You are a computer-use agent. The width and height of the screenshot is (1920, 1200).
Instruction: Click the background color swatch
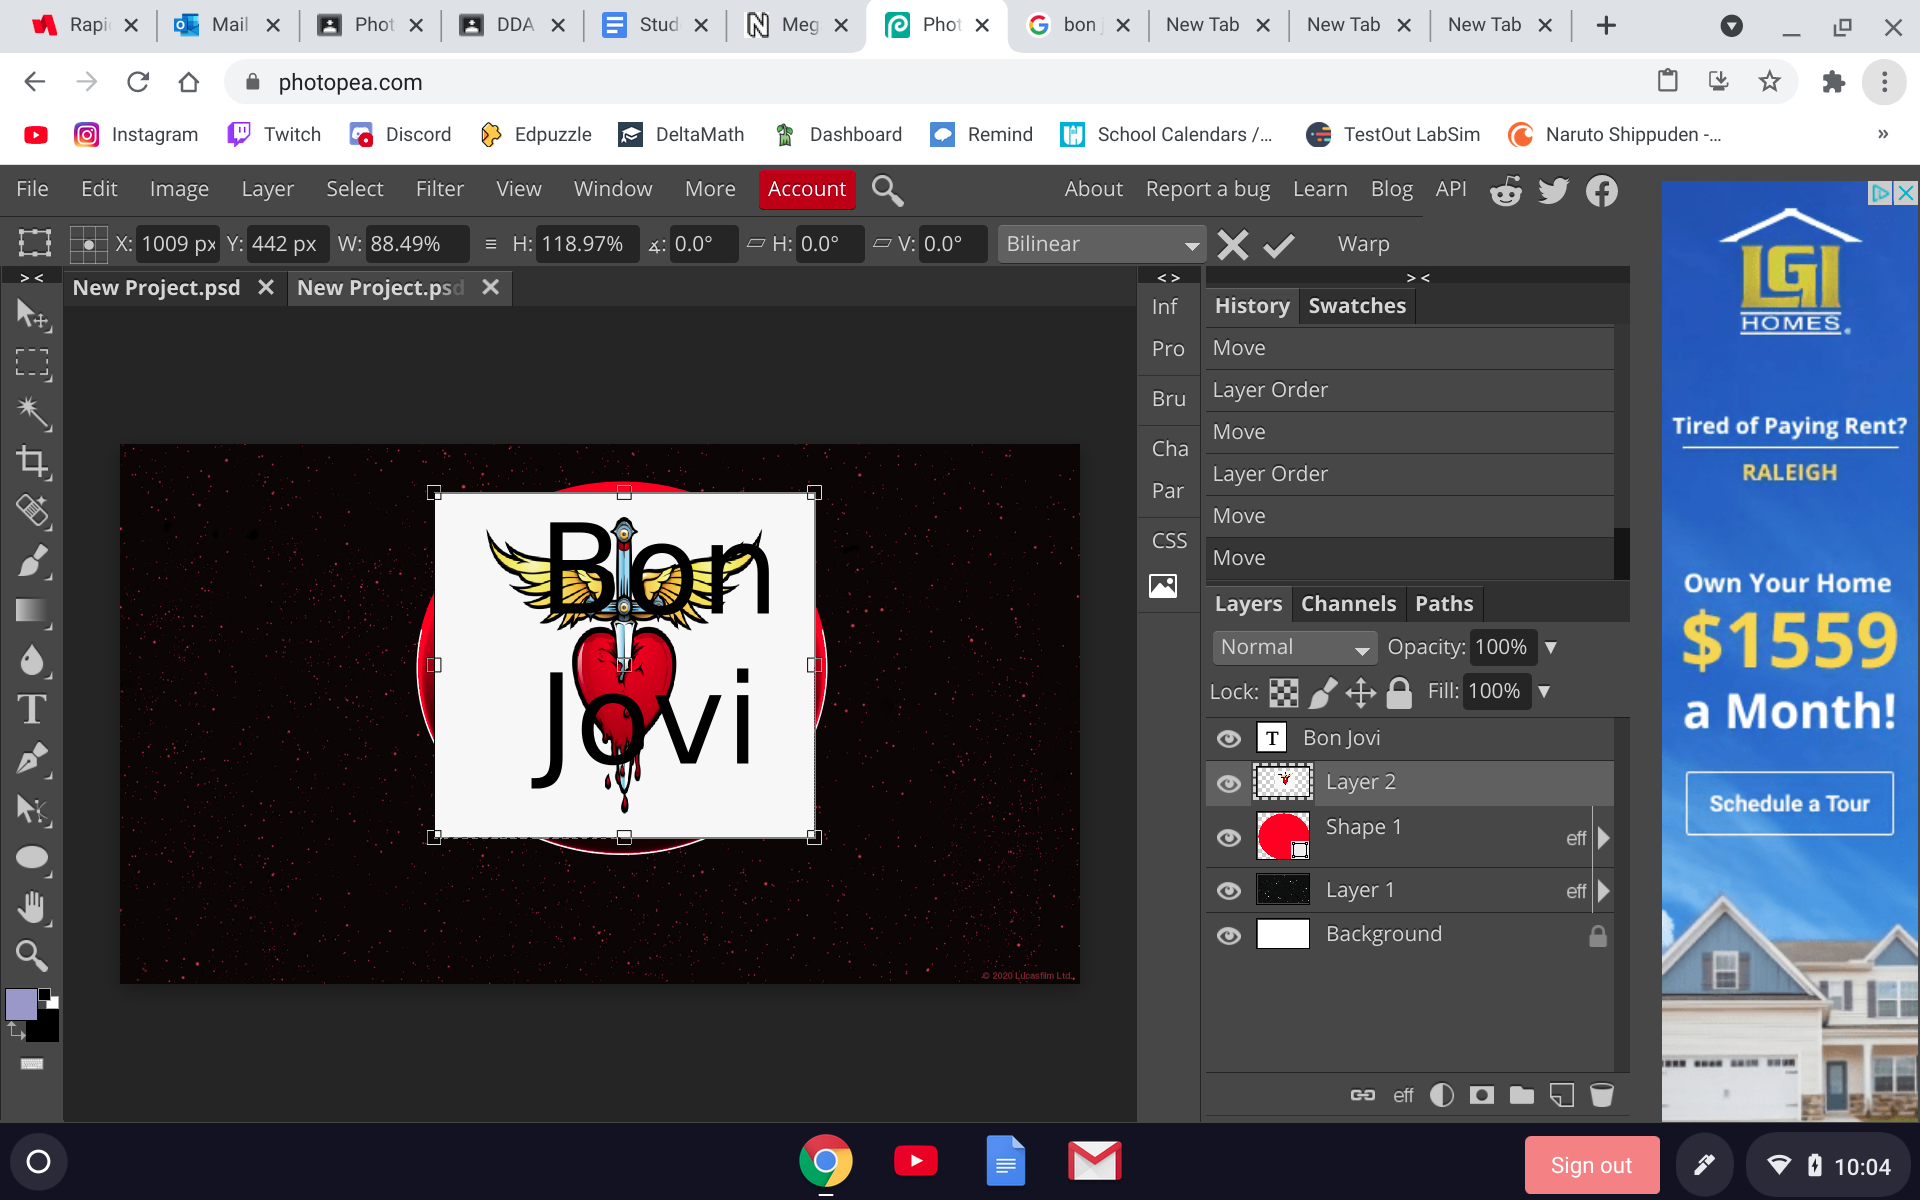tap(44, 1027)
